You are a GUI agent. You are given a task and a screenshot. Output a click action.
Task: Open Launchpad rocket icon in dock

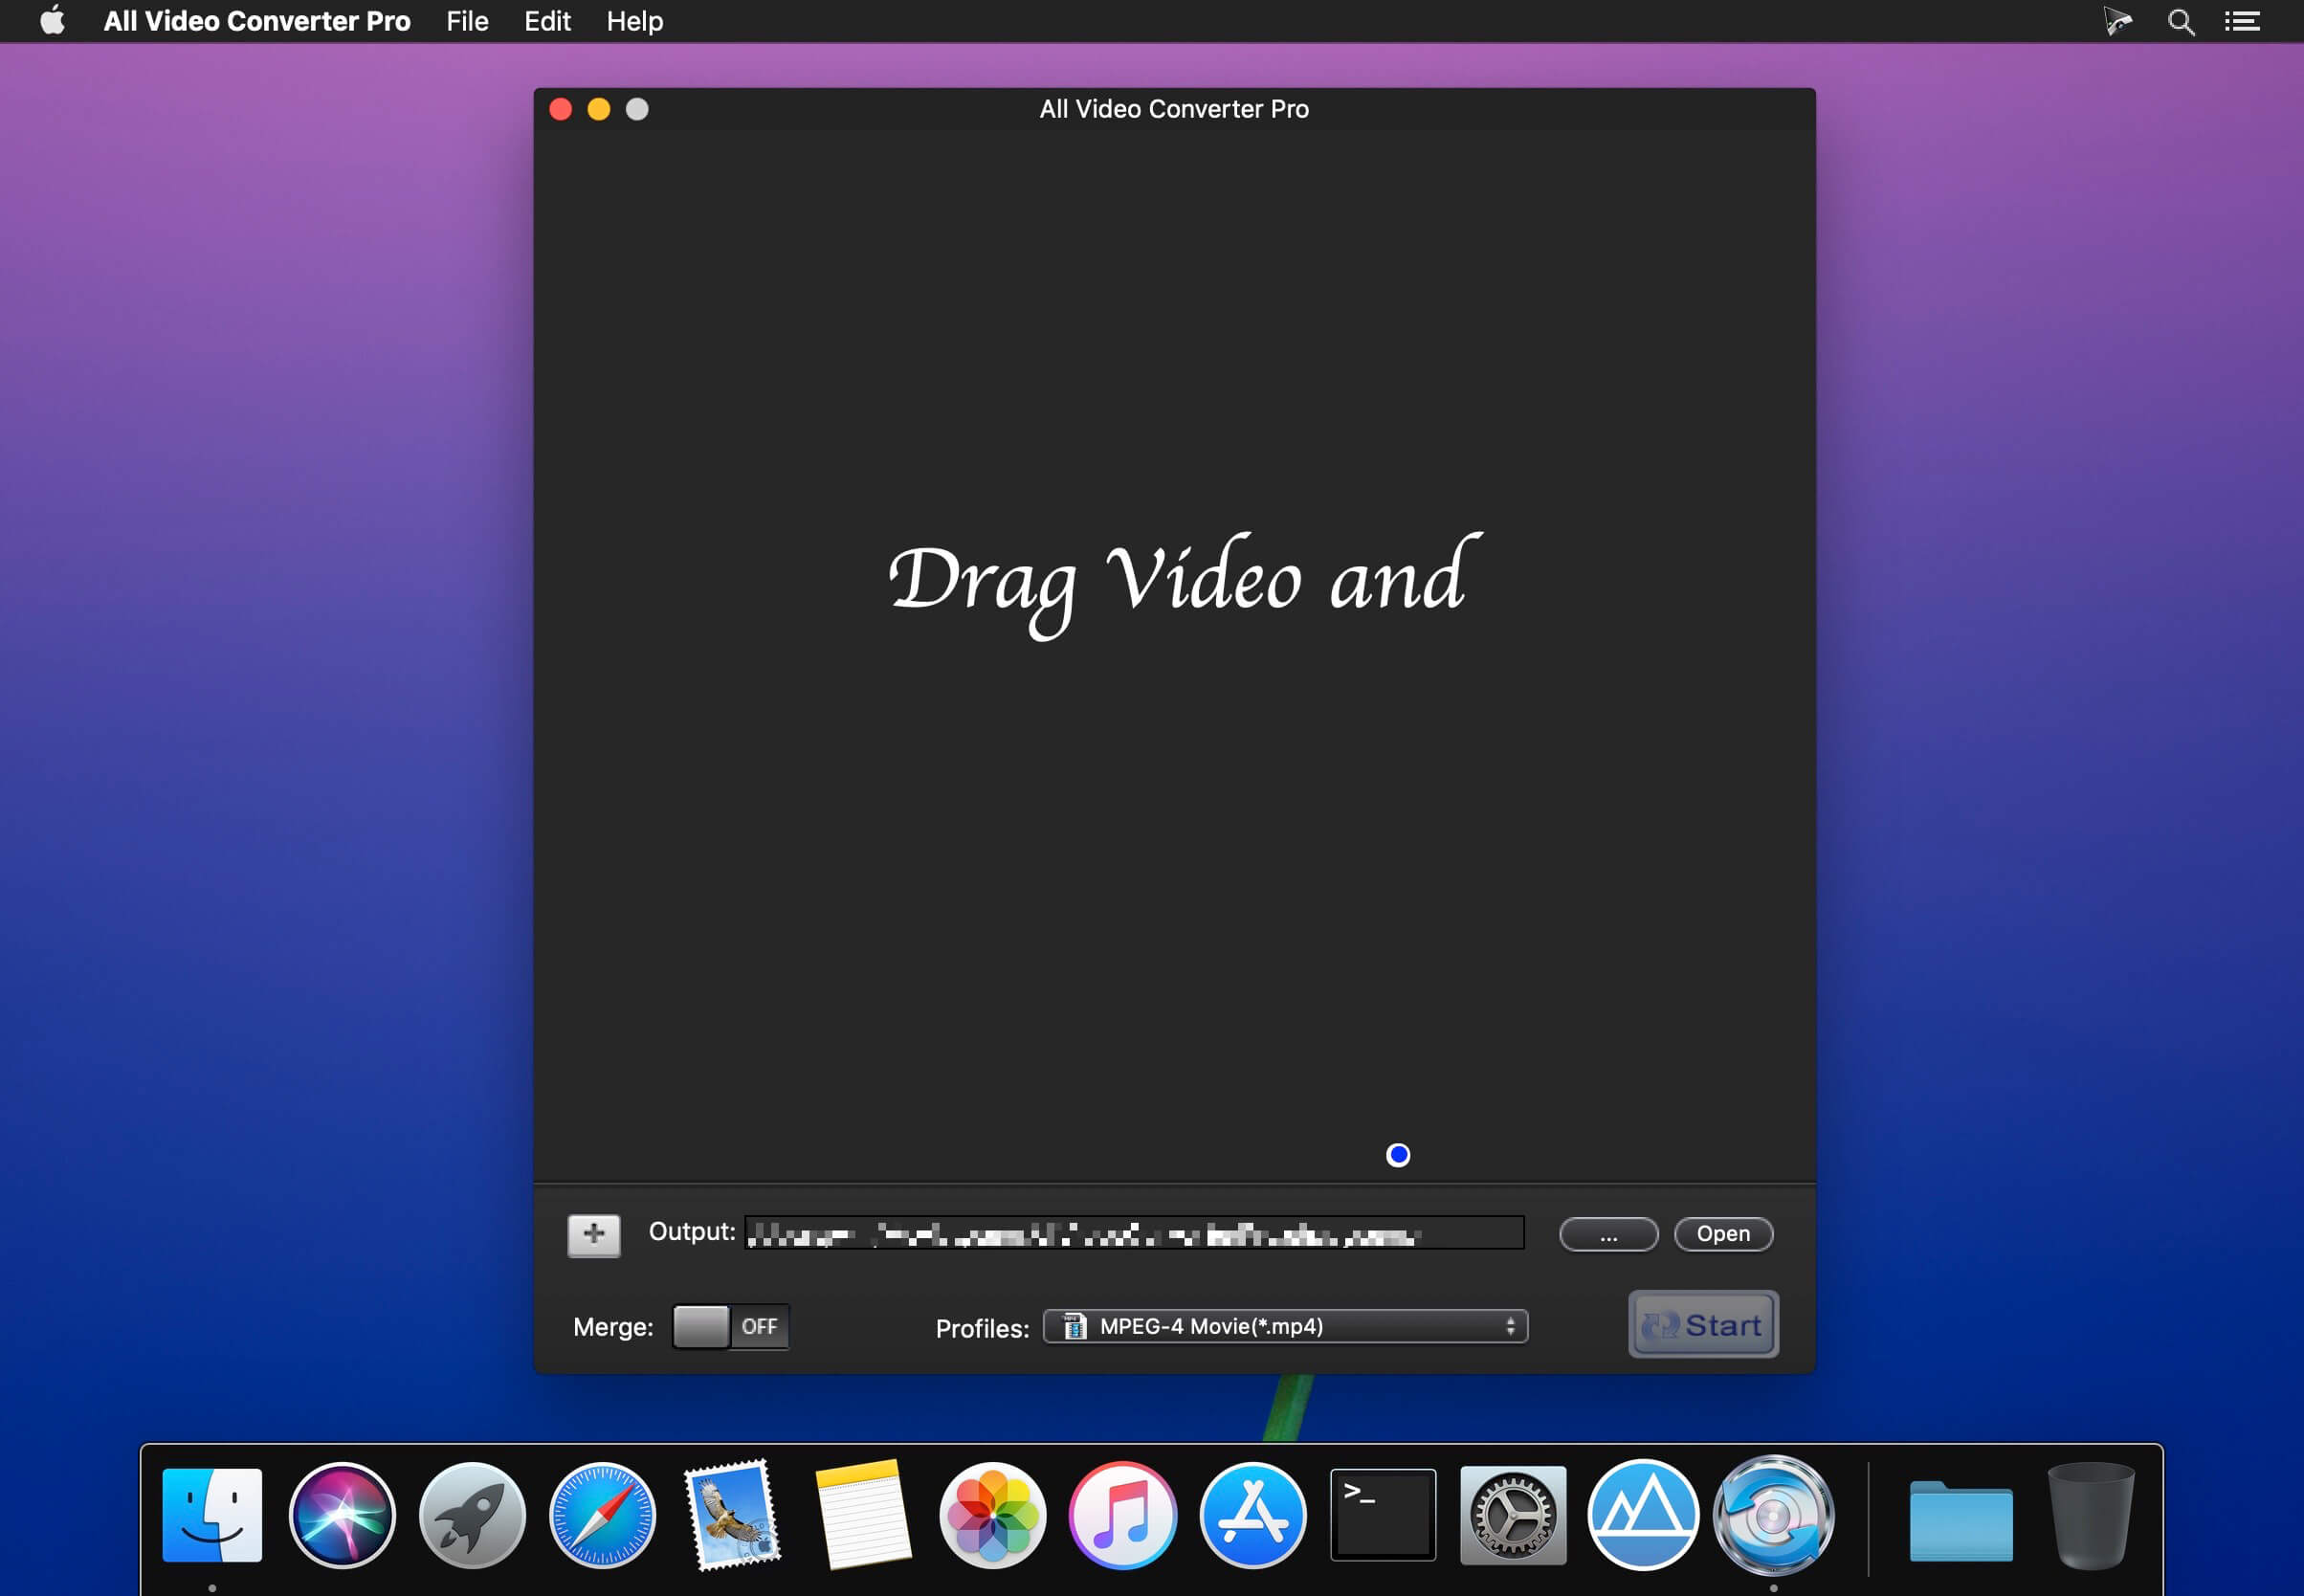click(472, 1514)
